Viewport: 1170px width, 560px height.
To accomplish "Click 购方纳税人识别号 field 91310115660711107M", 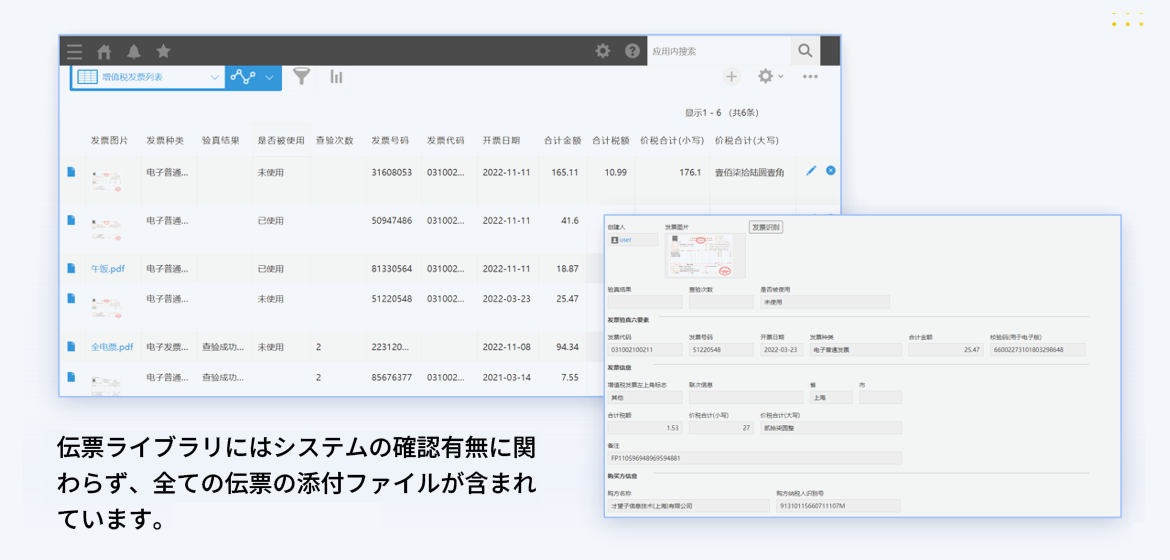I will pos(838,505).
